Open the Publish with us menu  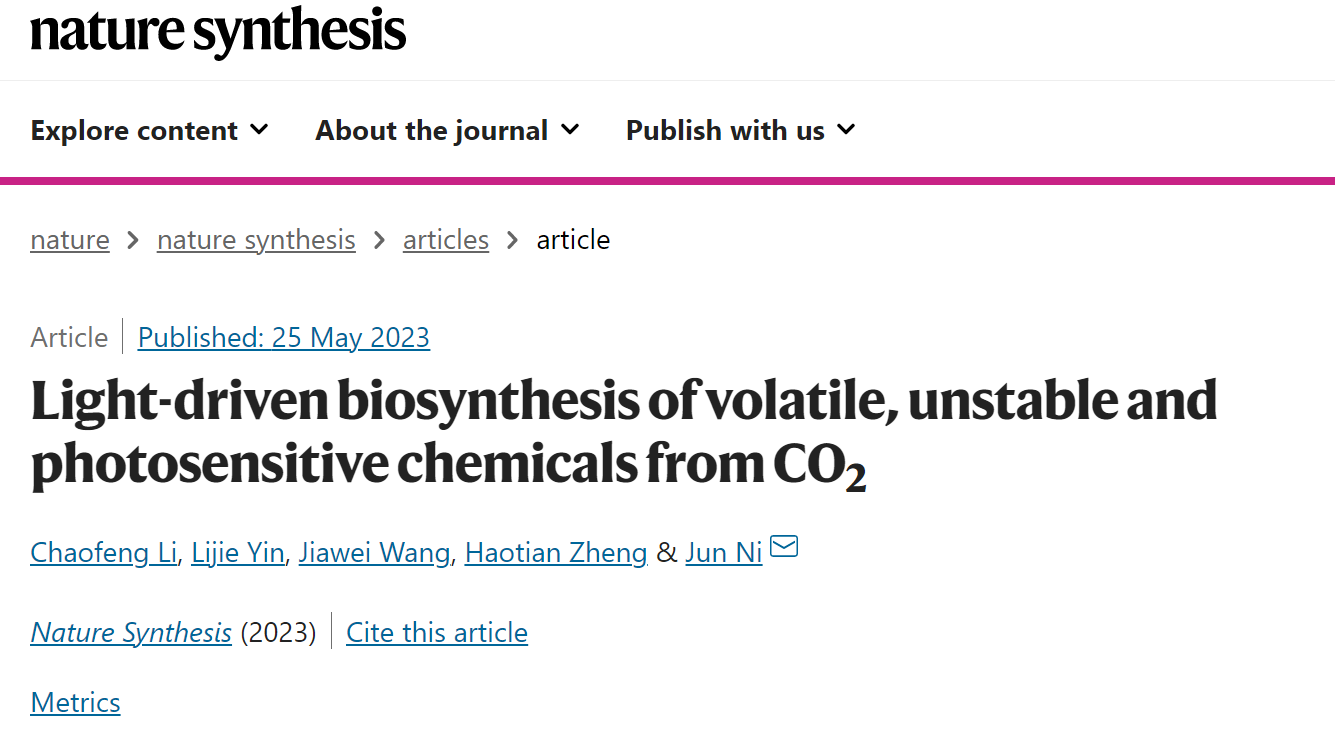741,130
